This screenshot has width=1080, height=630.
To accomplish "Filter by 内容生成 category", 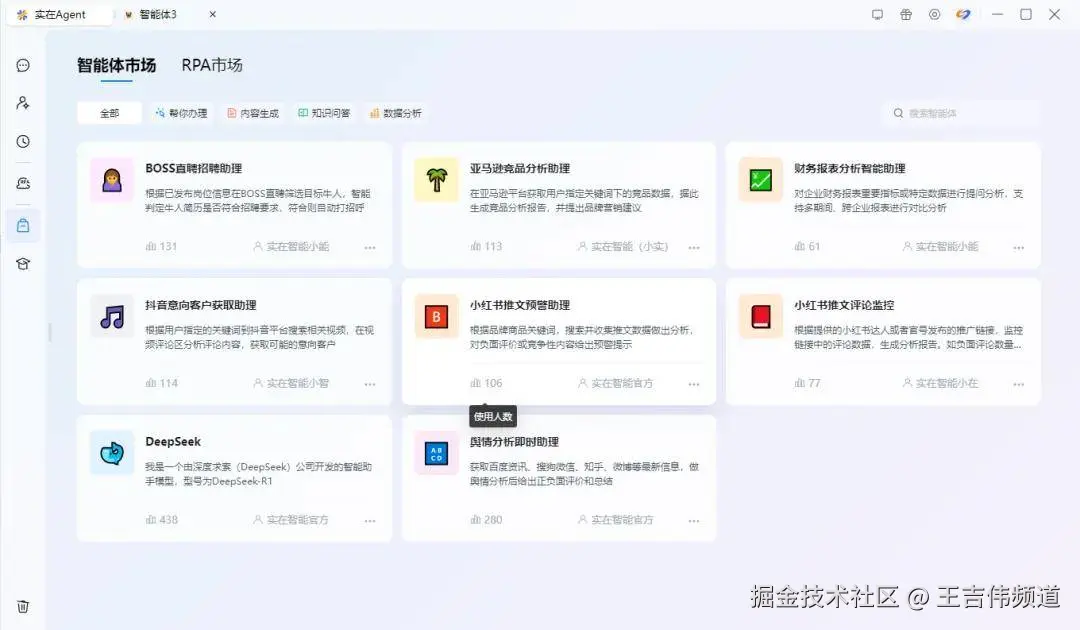I will (x=253, y=113).
